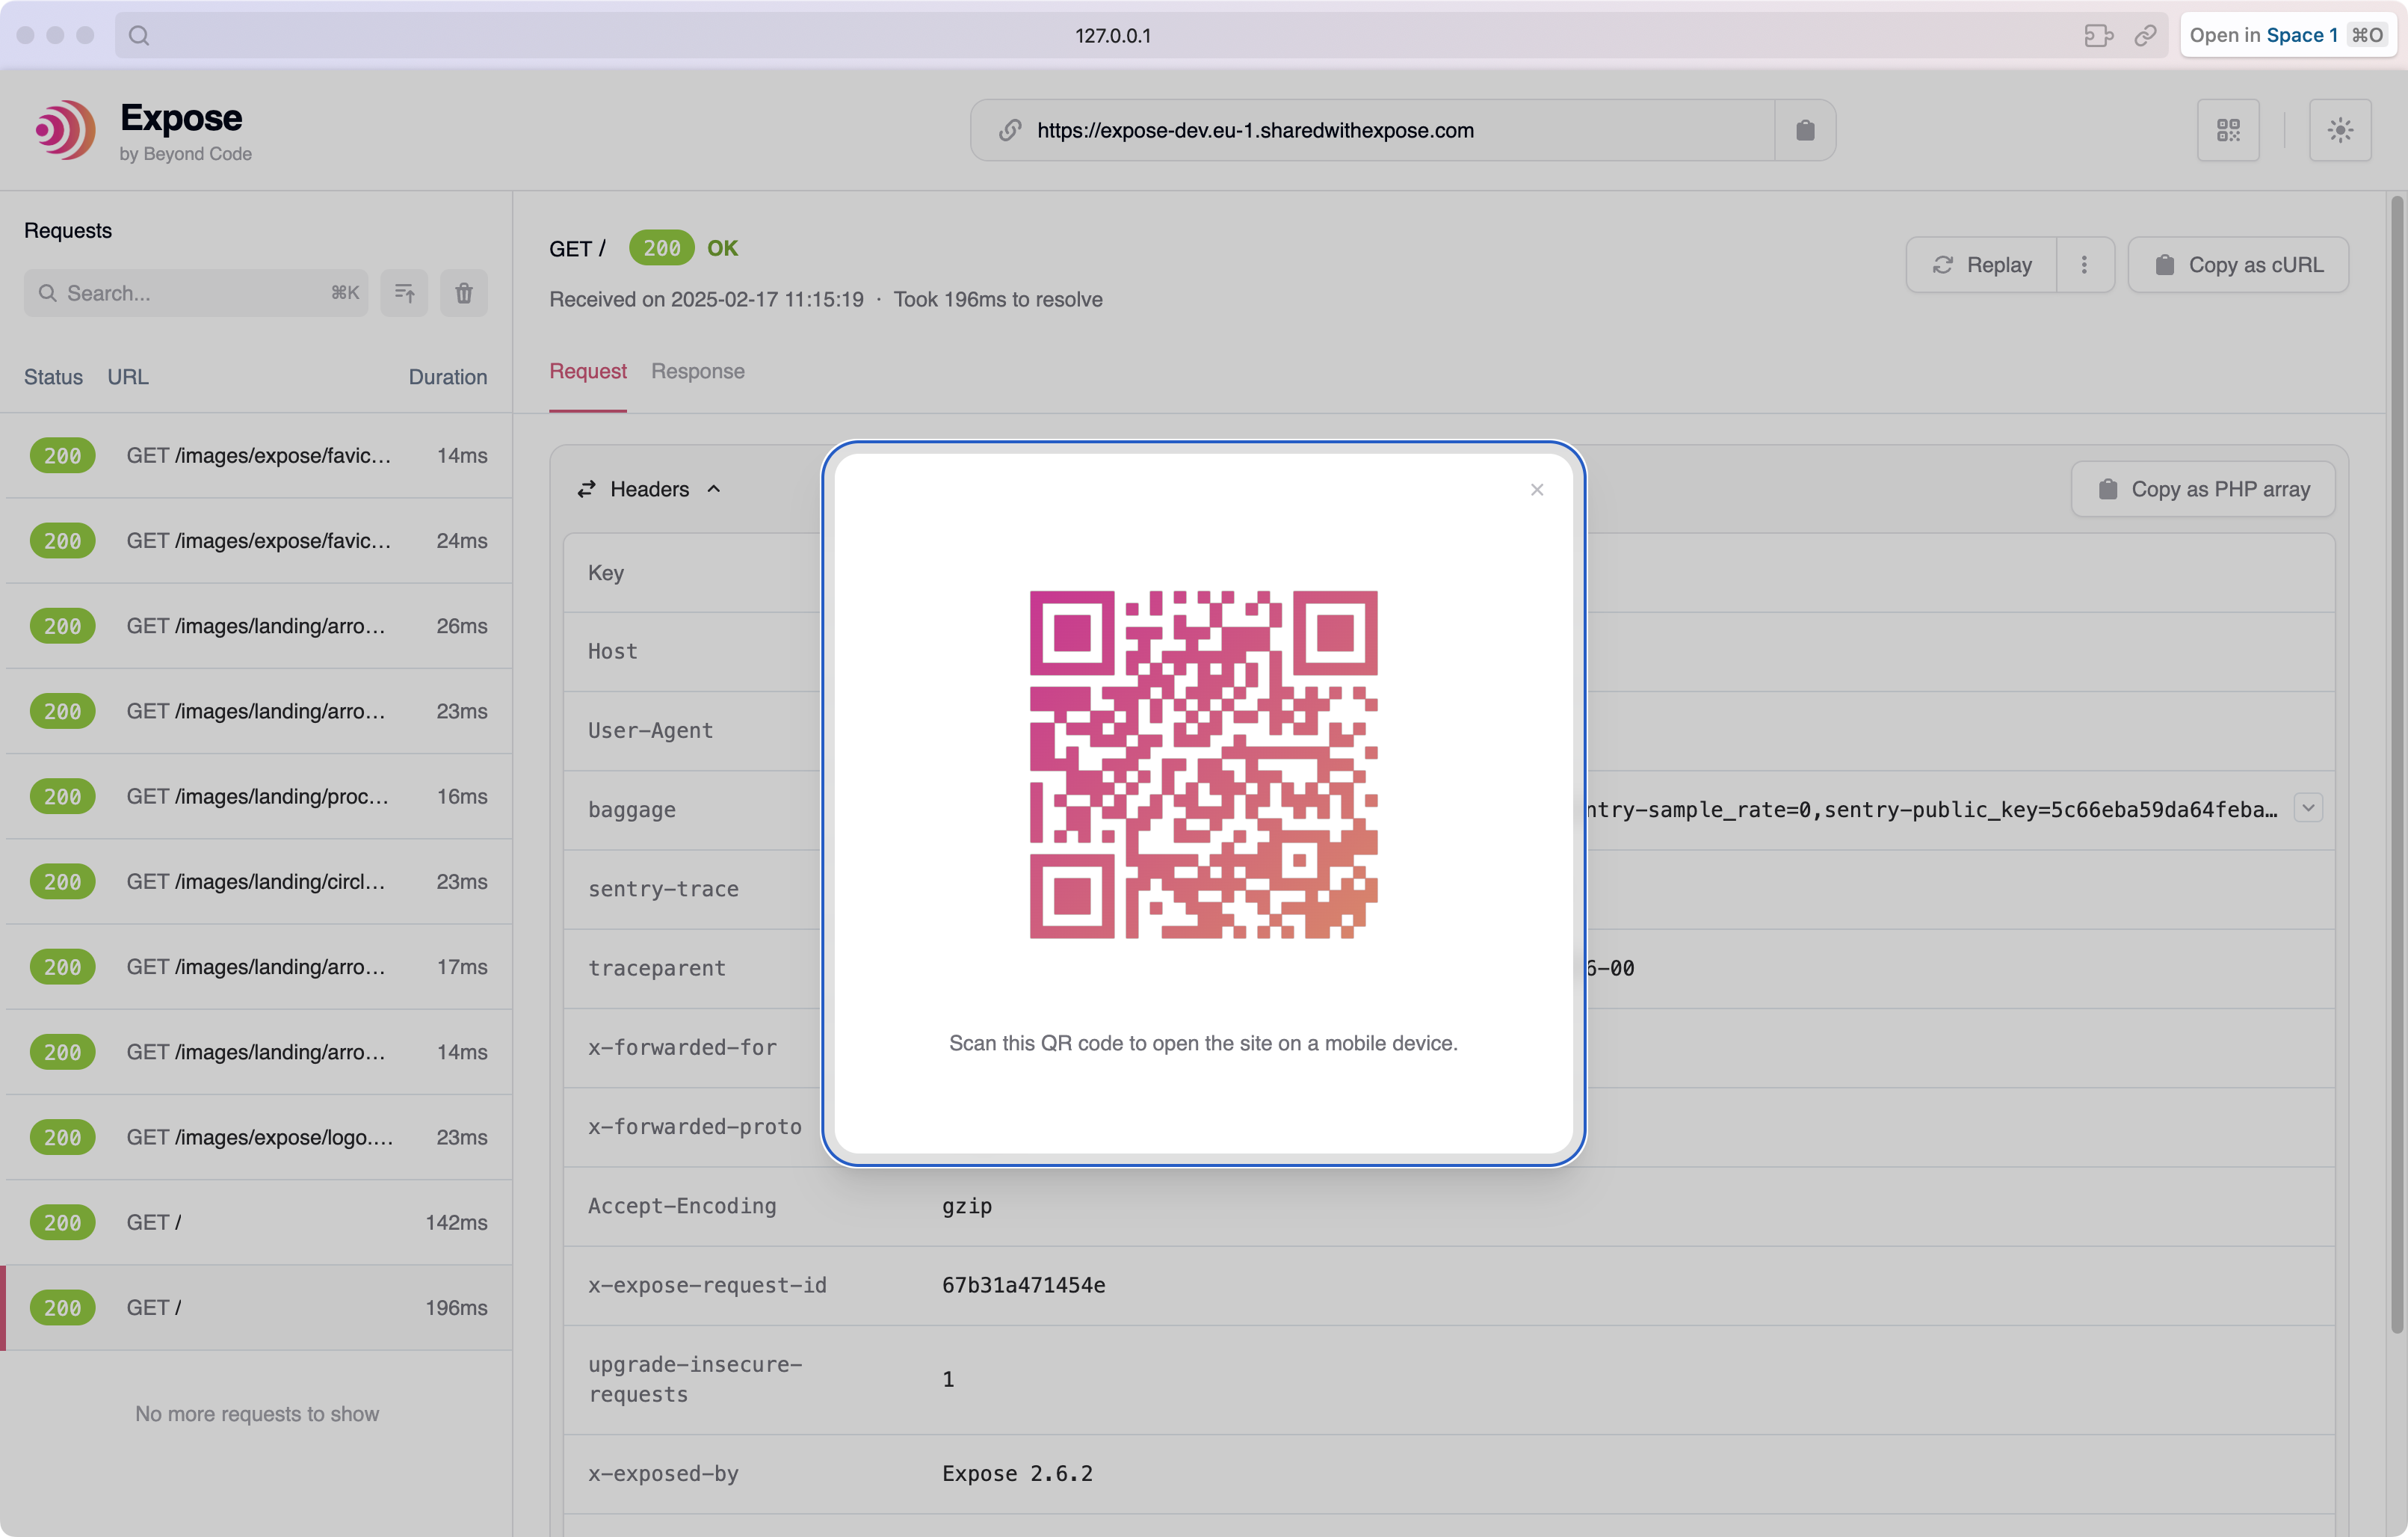
Task: Replay the selected request
Action: (1982, 265)
